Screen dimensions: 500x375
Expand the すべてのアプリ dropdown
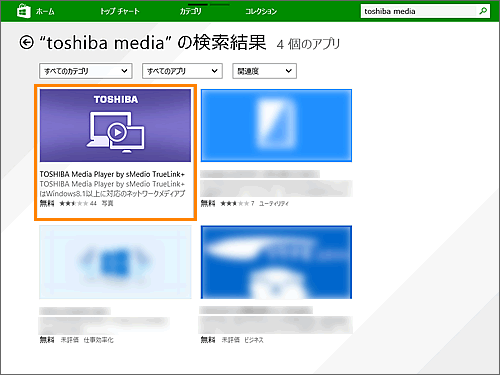182,71
